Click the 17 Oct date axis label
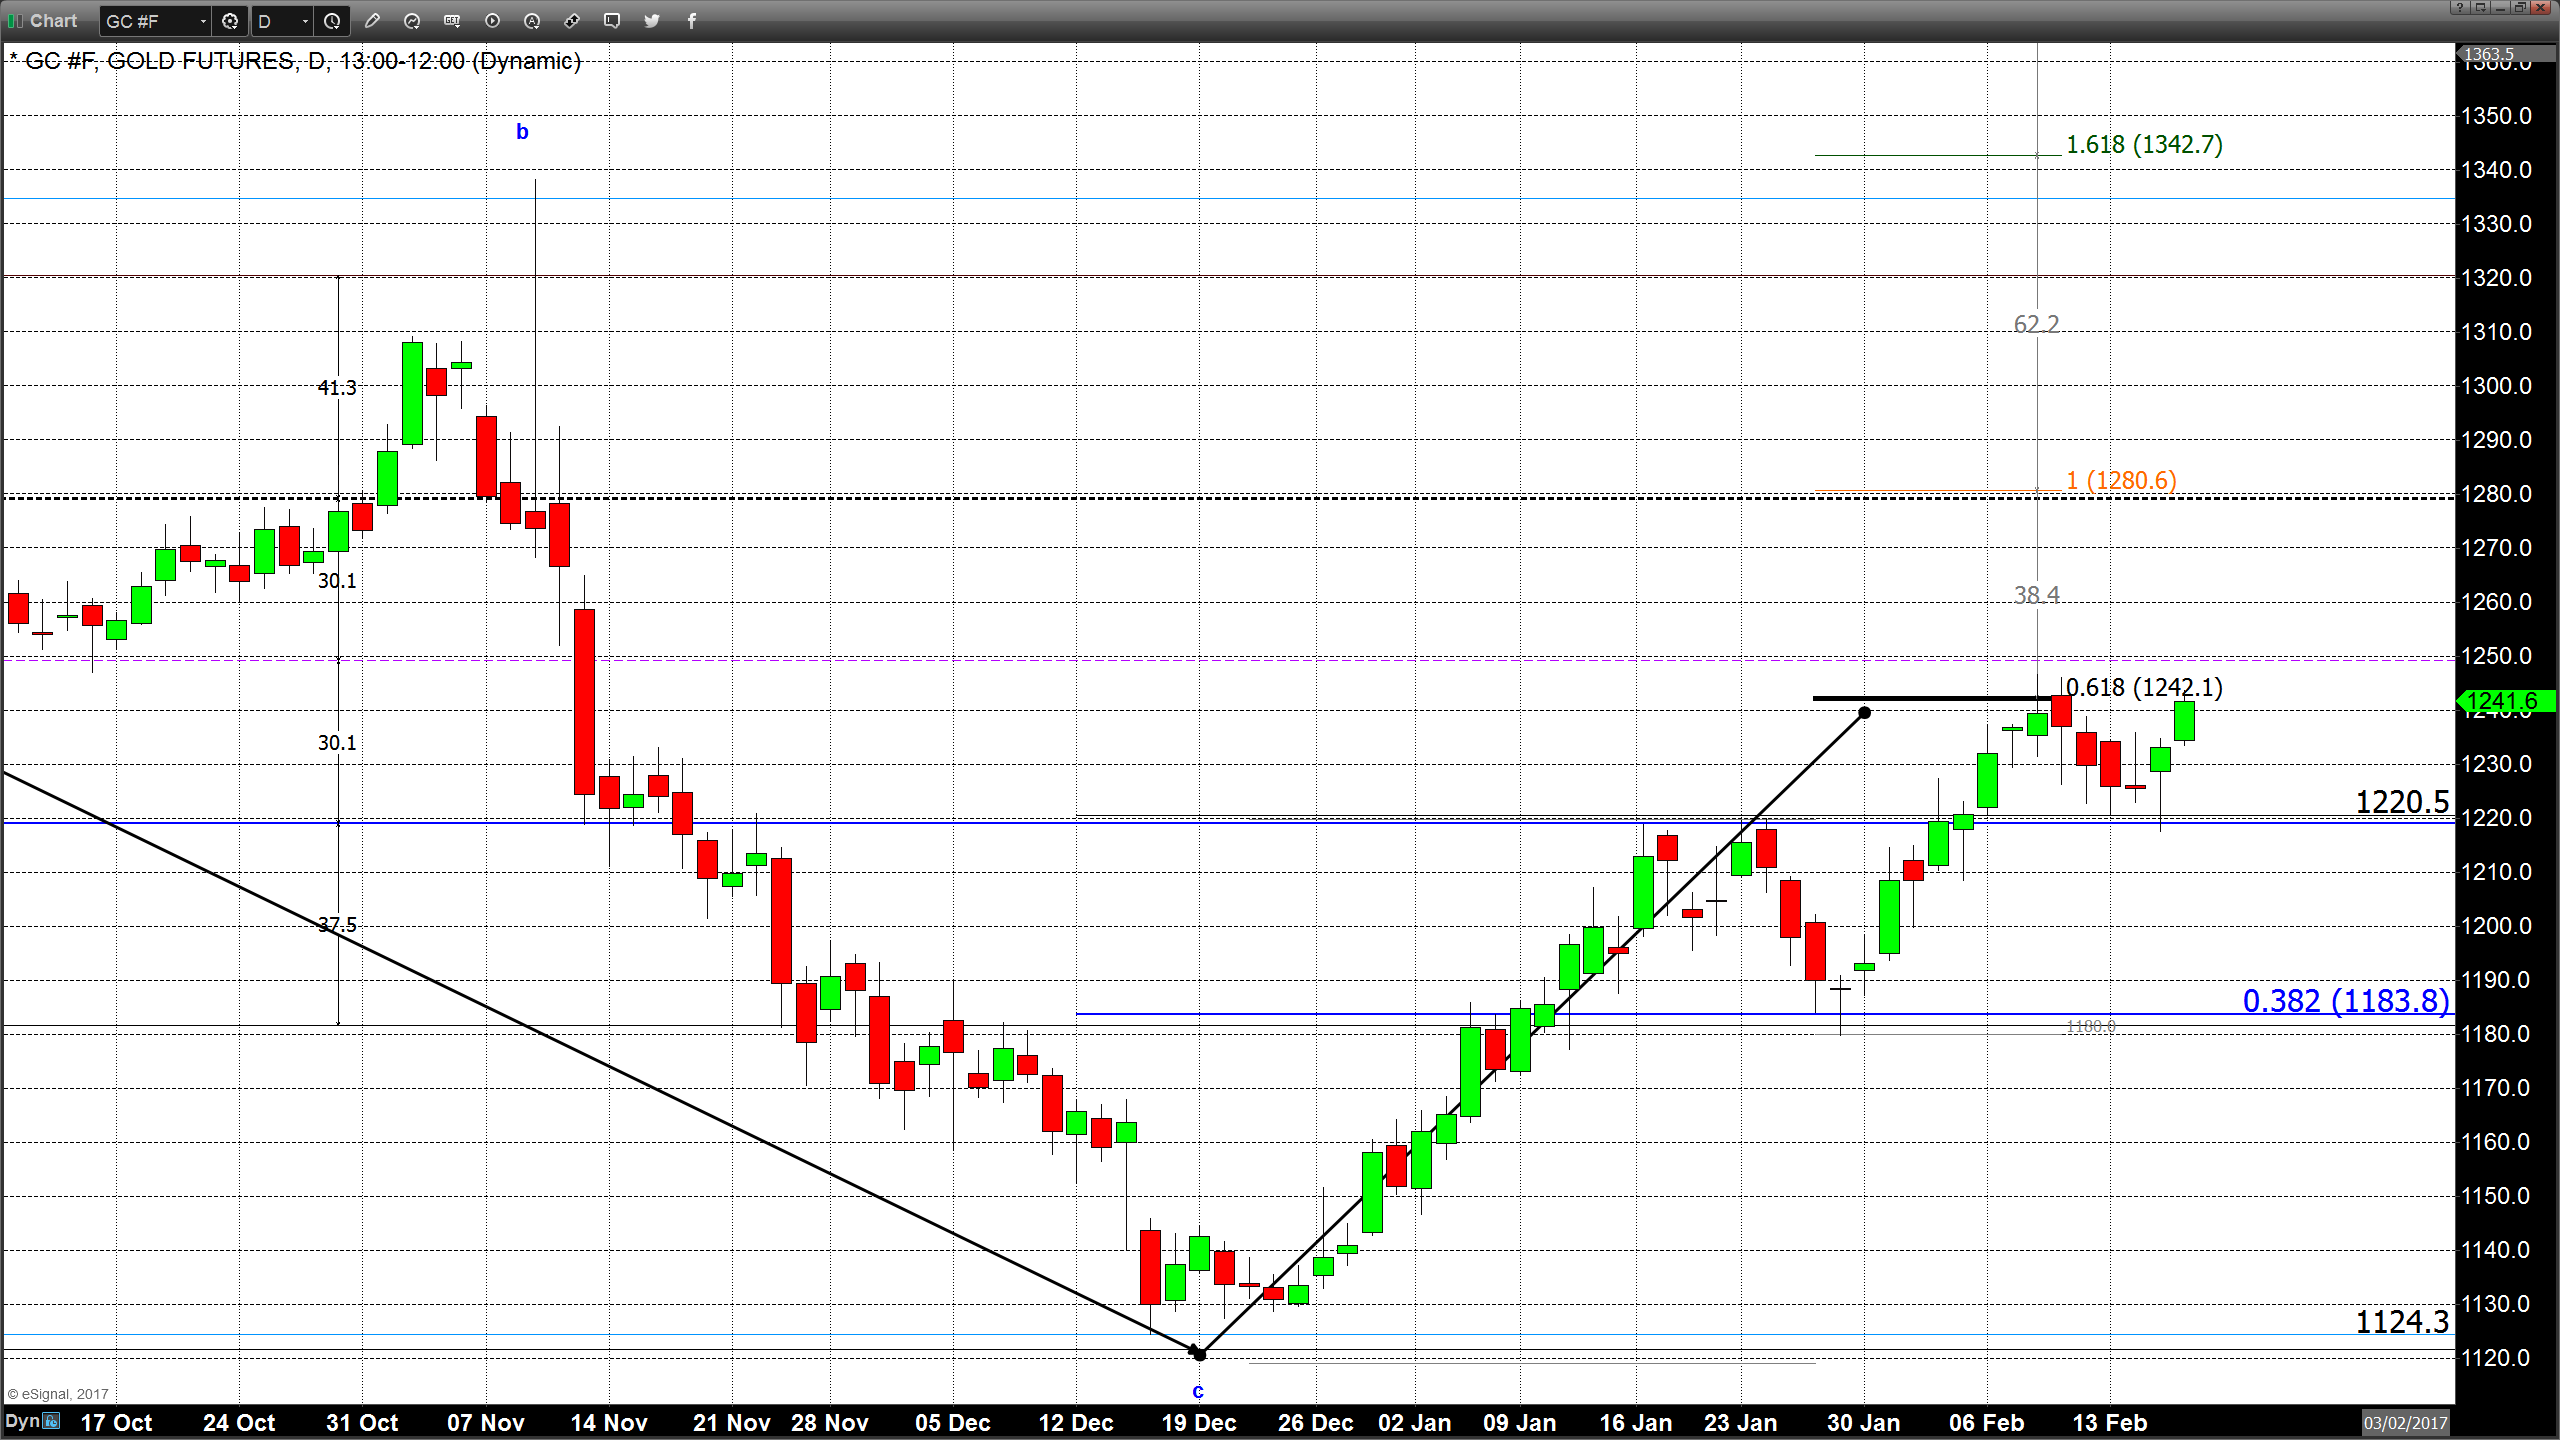Image resolution: width=2560 pixels, height=1440 pixels. tap(116, 1423)
